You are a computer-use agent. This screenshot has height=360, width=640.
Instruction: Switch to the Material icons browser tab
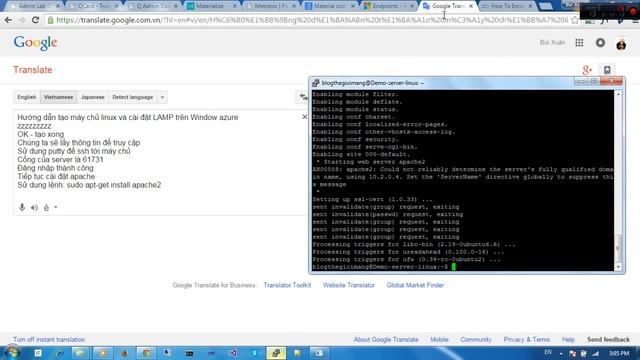330,6
